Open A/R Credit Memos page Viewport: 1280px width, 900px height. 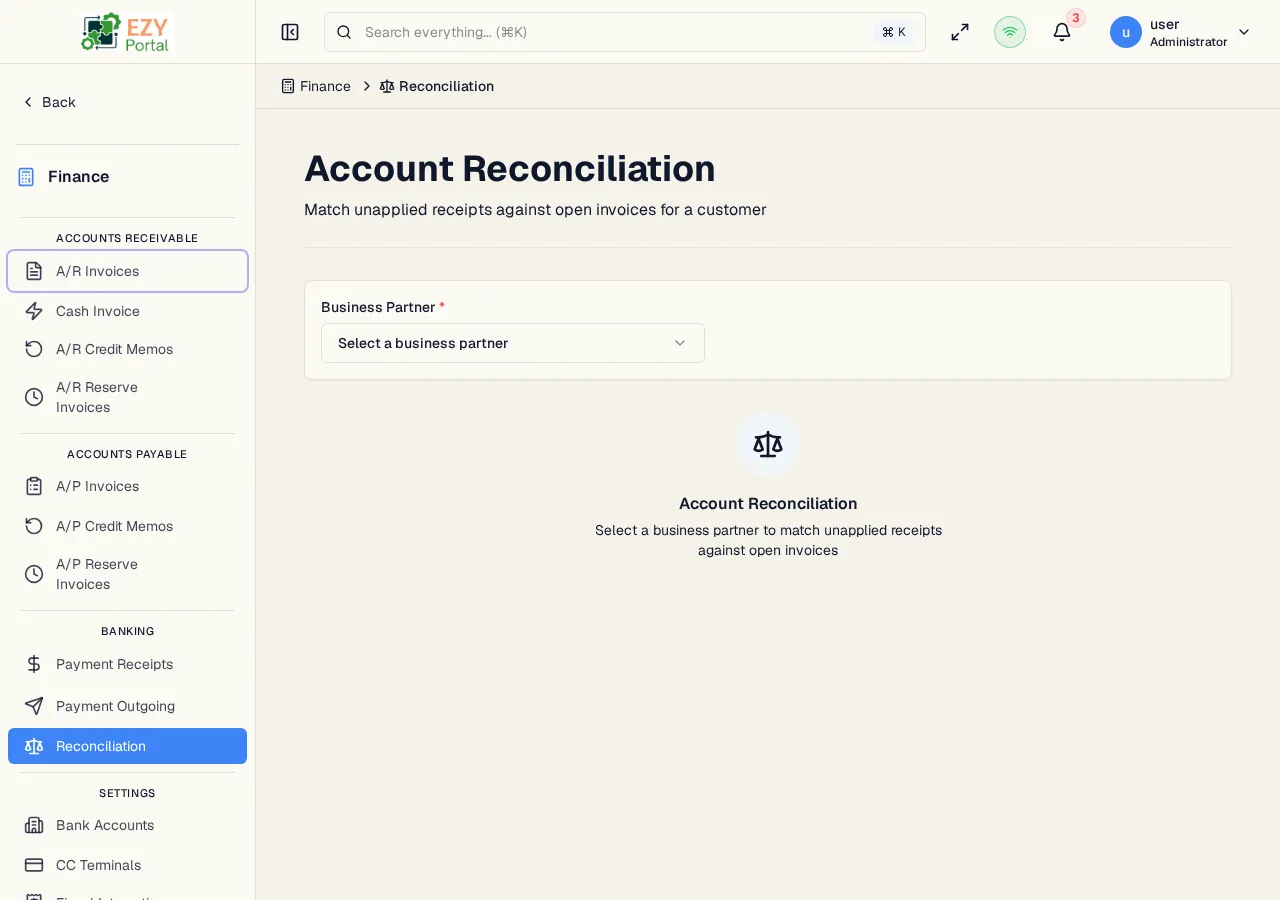click(x=127, y=349)
